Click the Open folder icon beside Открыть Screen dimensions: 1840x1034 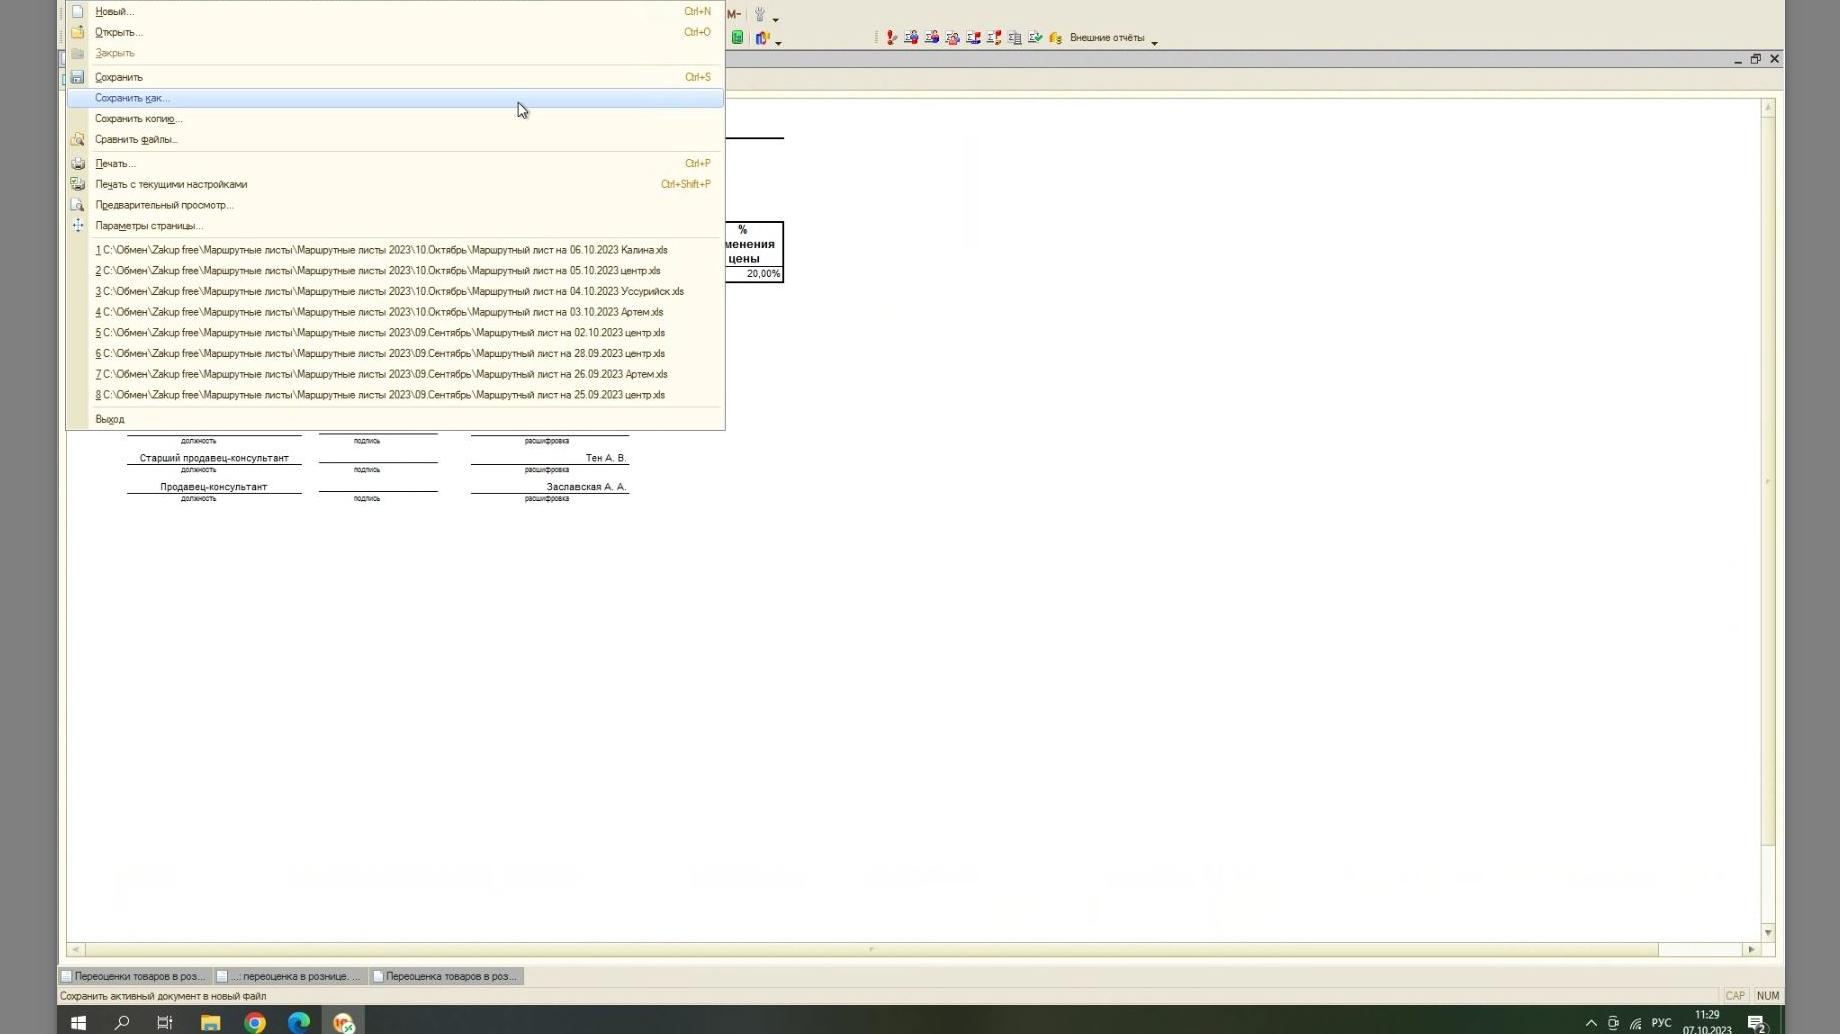[77, 32]
